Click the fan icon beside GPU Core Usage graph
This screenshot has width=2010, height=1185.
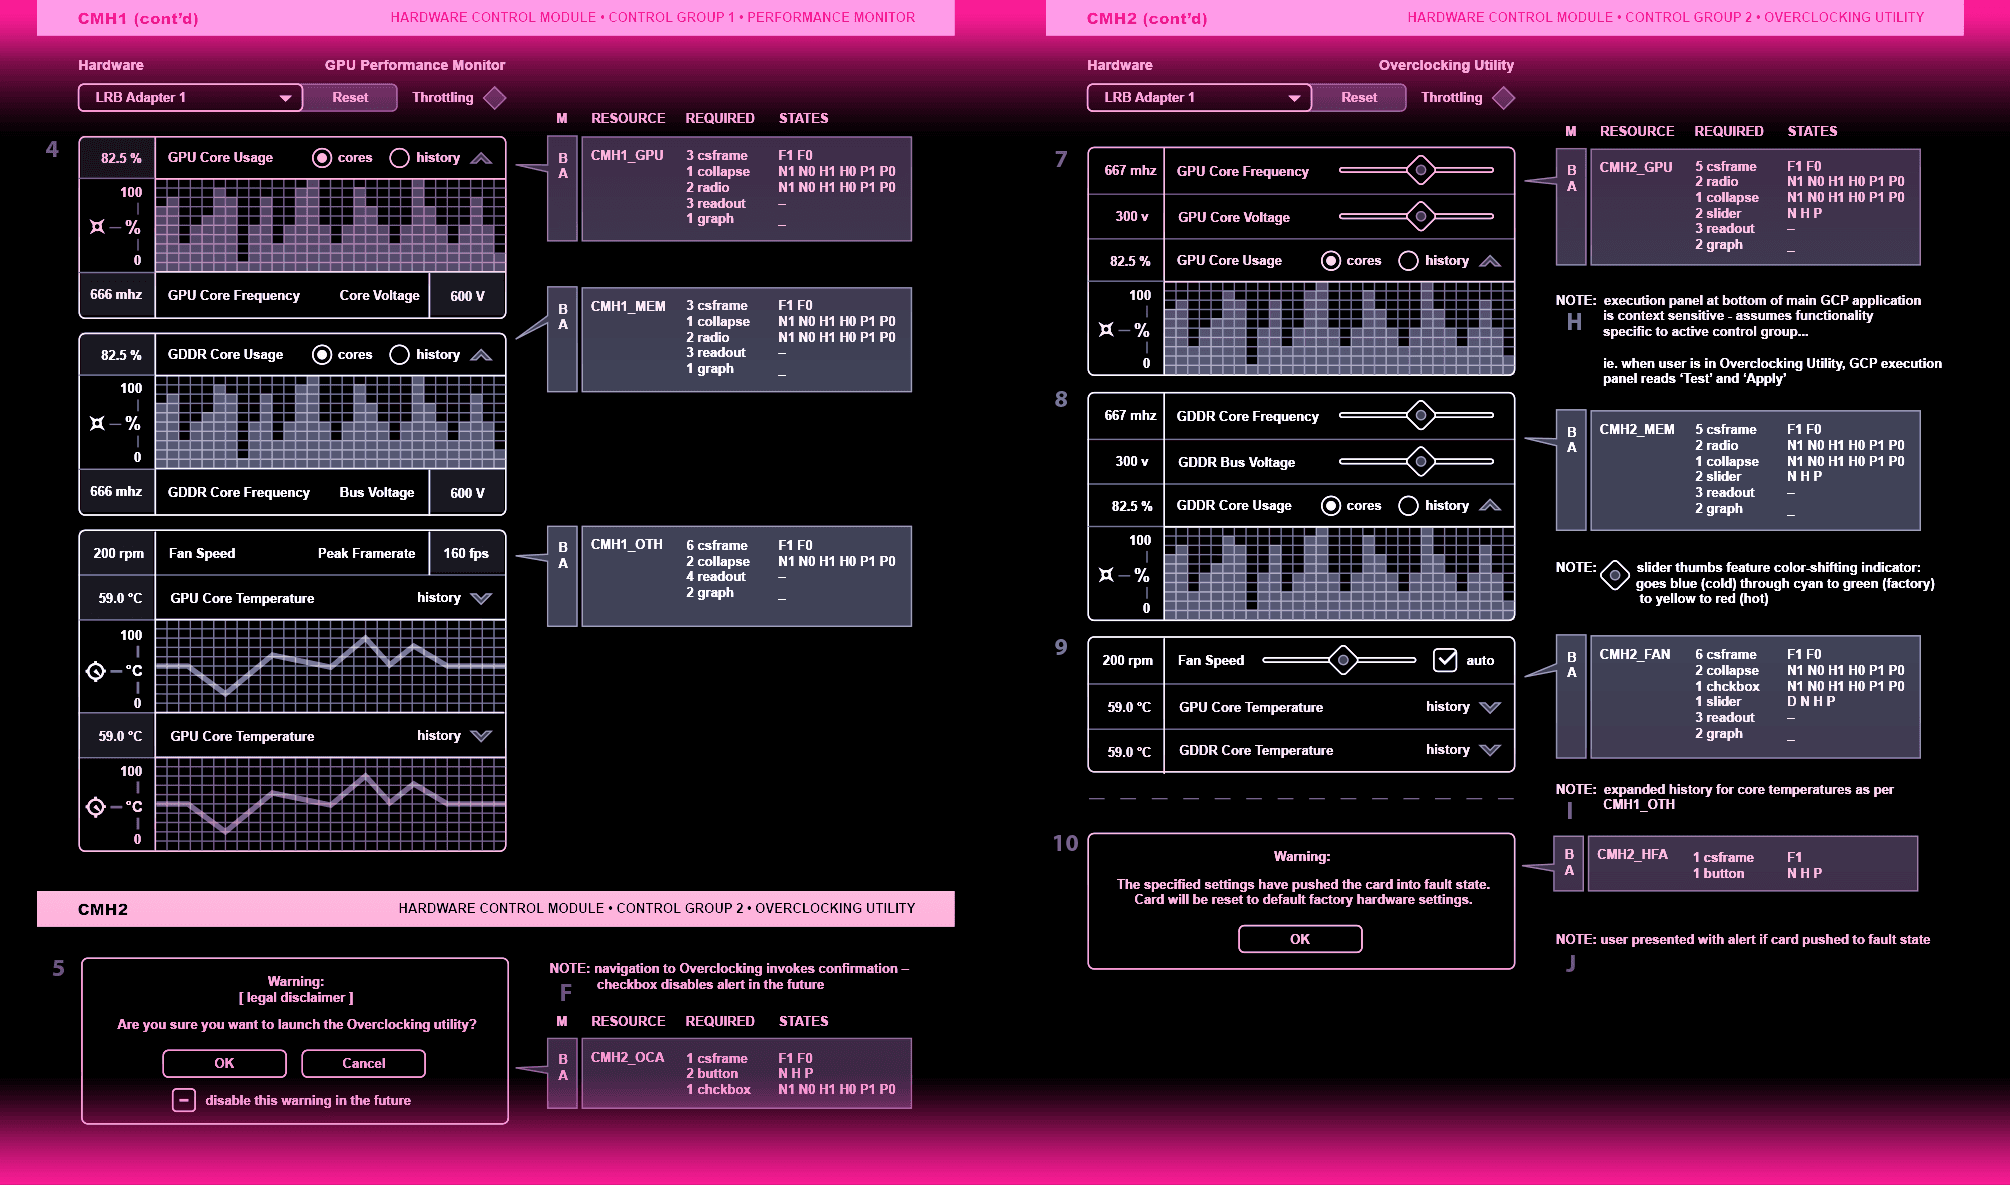[97, 227]
